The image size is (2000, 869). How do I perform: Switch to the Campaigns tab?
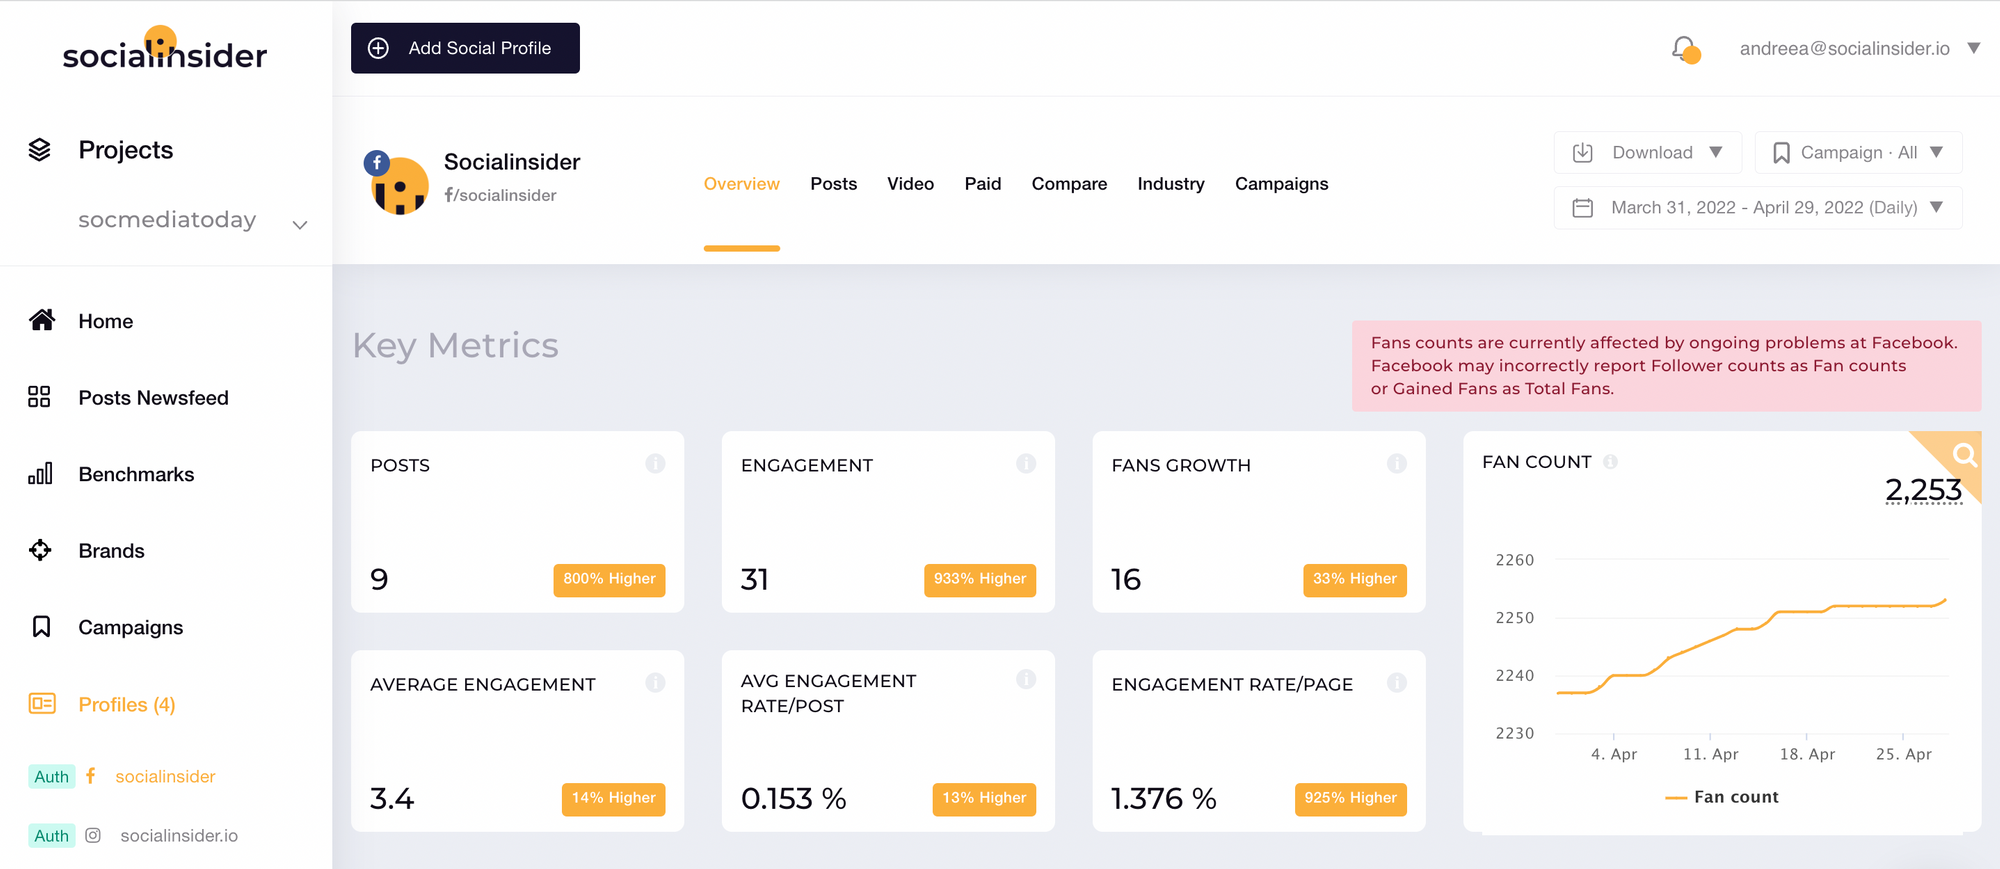click(1281, 184)
